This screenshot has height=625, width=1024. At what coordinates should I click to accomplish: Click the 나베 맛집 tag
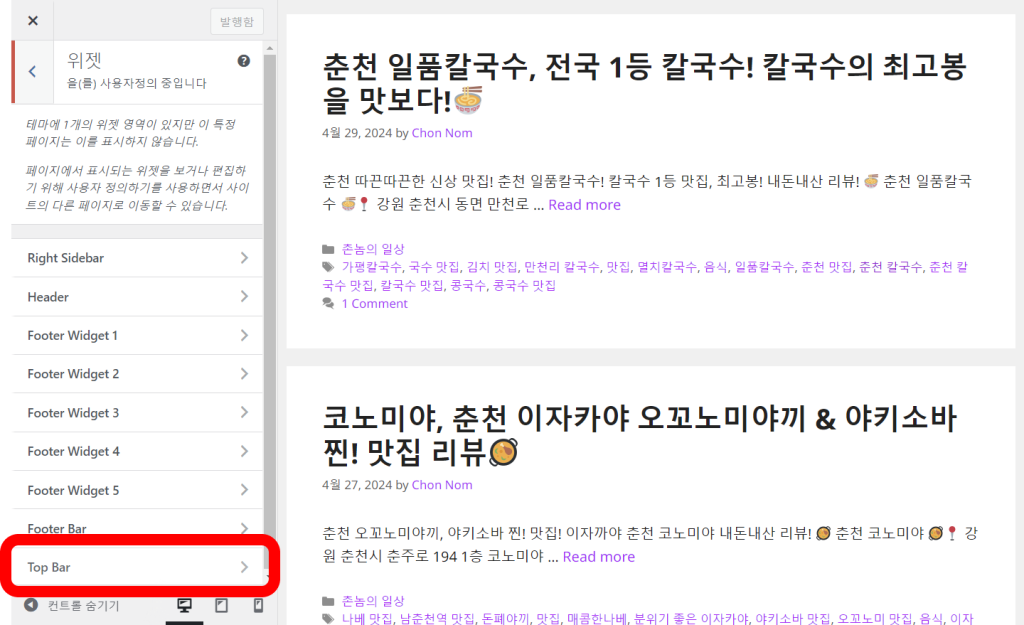click(x=367, y=618)
